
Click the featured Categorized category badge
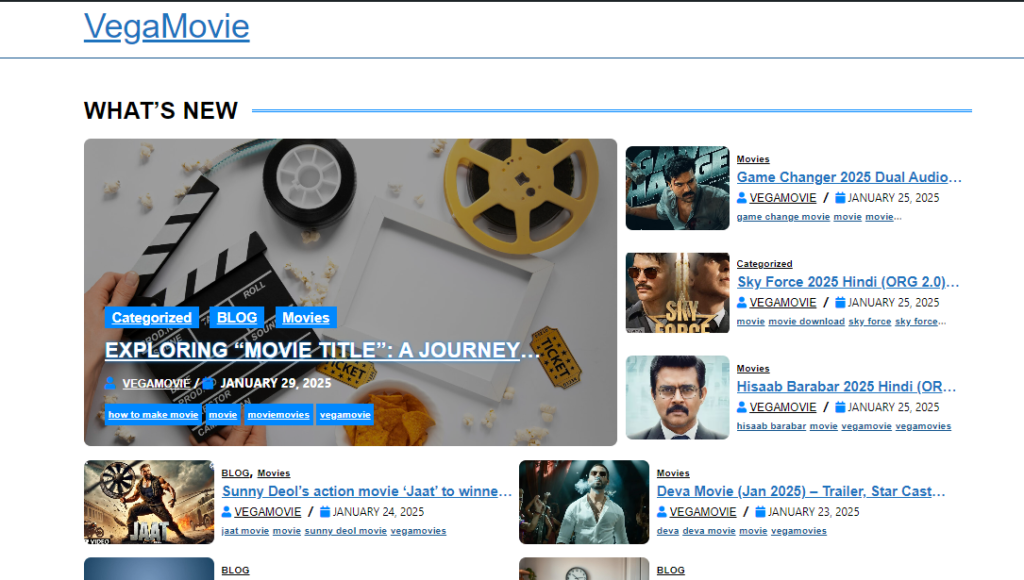[x=152, y=317]
